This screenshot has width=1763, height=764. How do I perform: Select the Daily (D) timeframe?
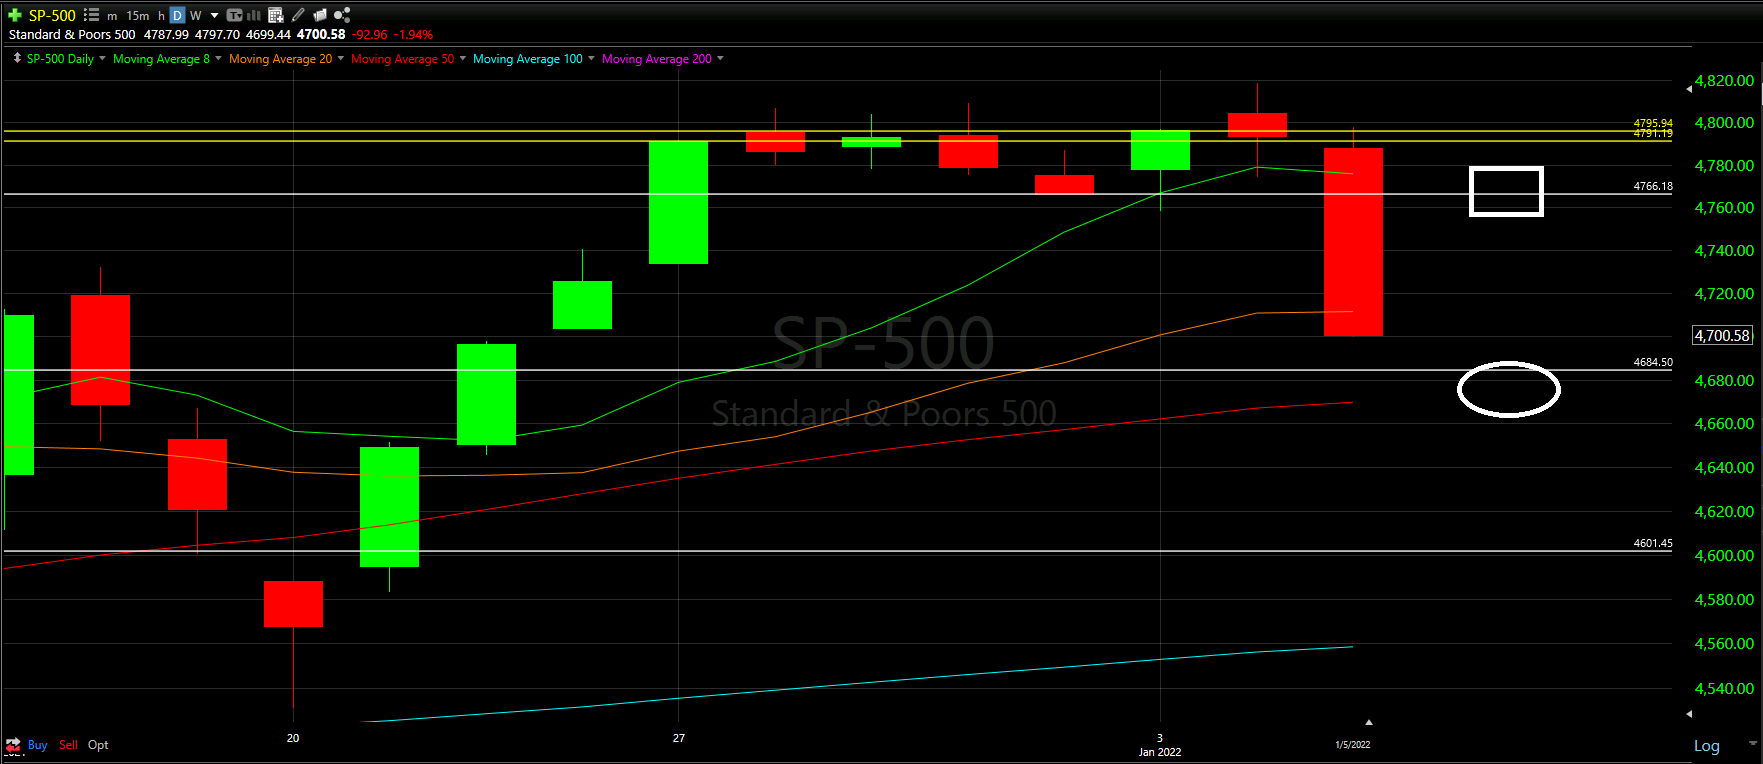[177, 16]
